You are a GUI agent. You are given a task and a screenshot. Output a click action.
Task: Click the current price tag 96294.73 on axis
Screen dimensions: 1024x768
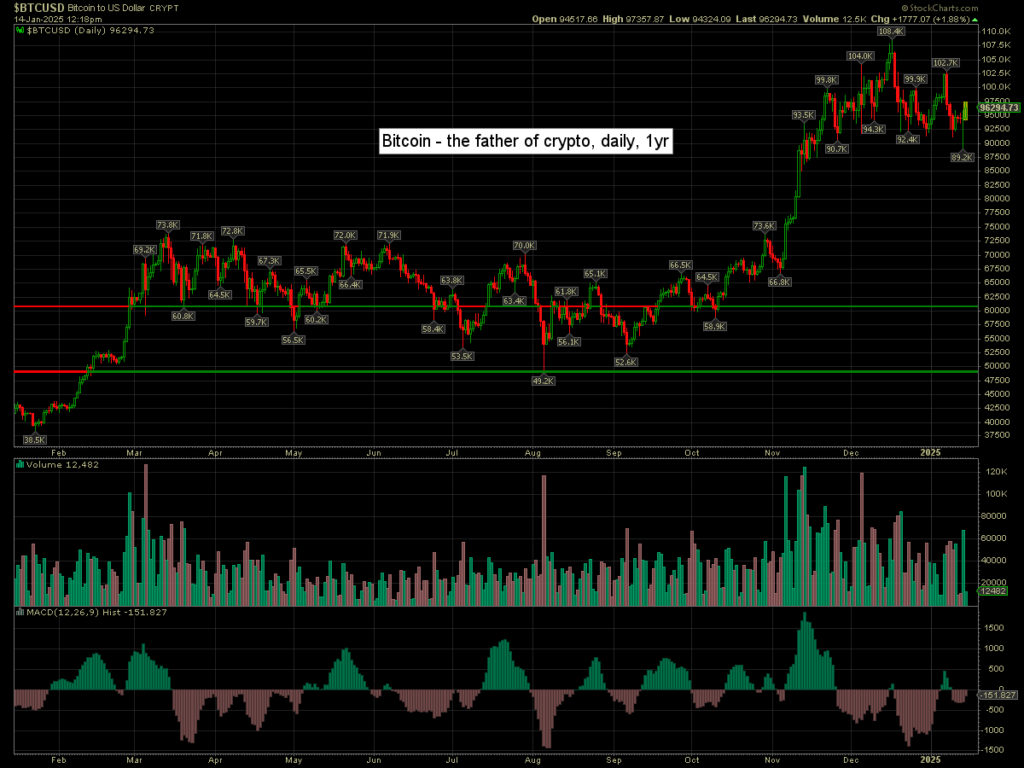point(1000,107)
